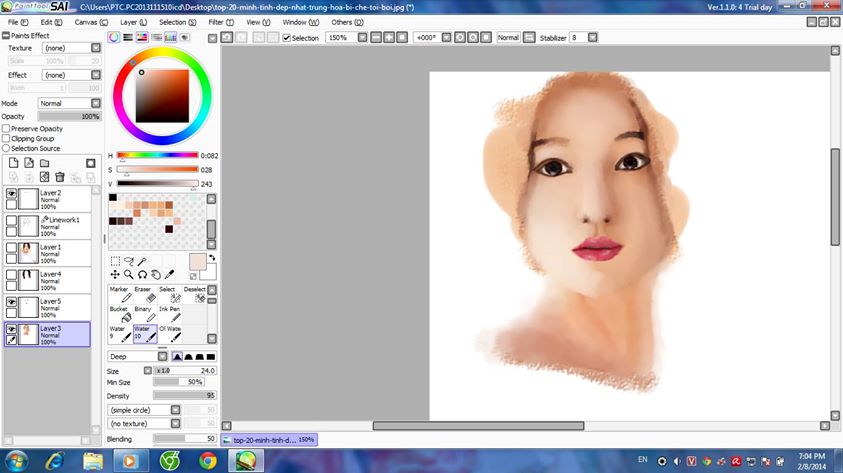Choose the Water 9 brush

(x=120, y=334)
